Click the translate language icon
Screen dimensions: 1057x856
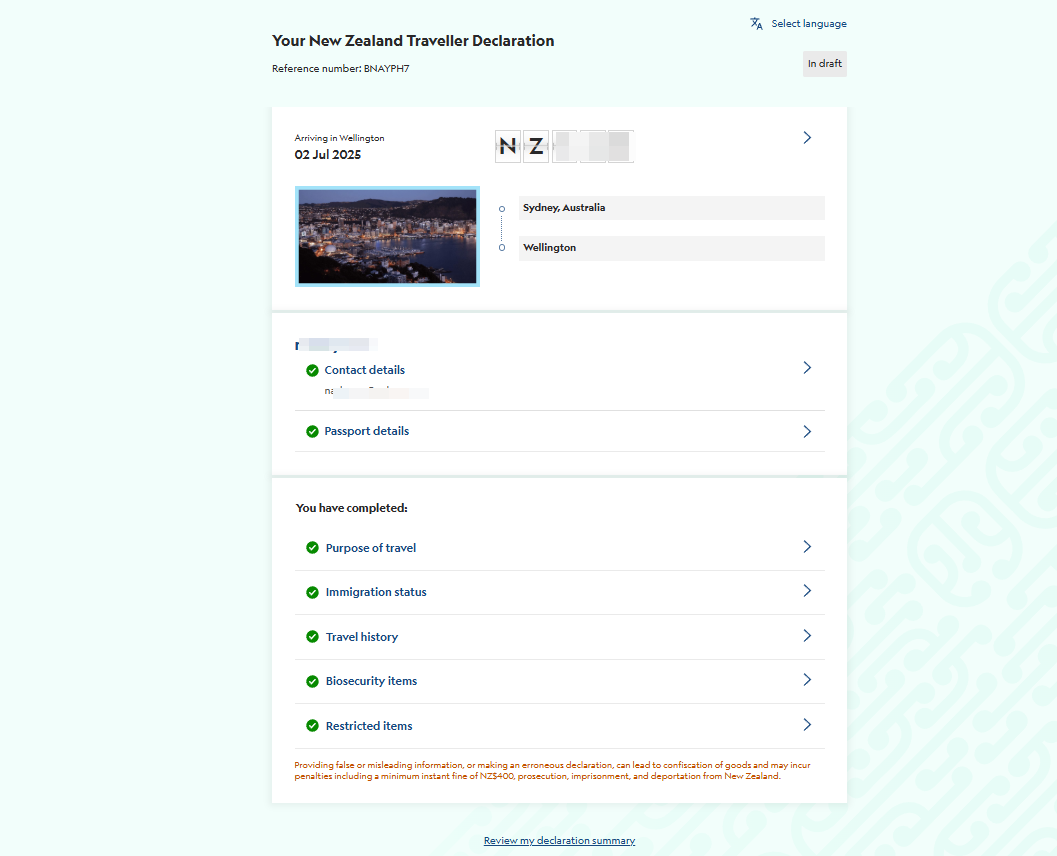756,24
